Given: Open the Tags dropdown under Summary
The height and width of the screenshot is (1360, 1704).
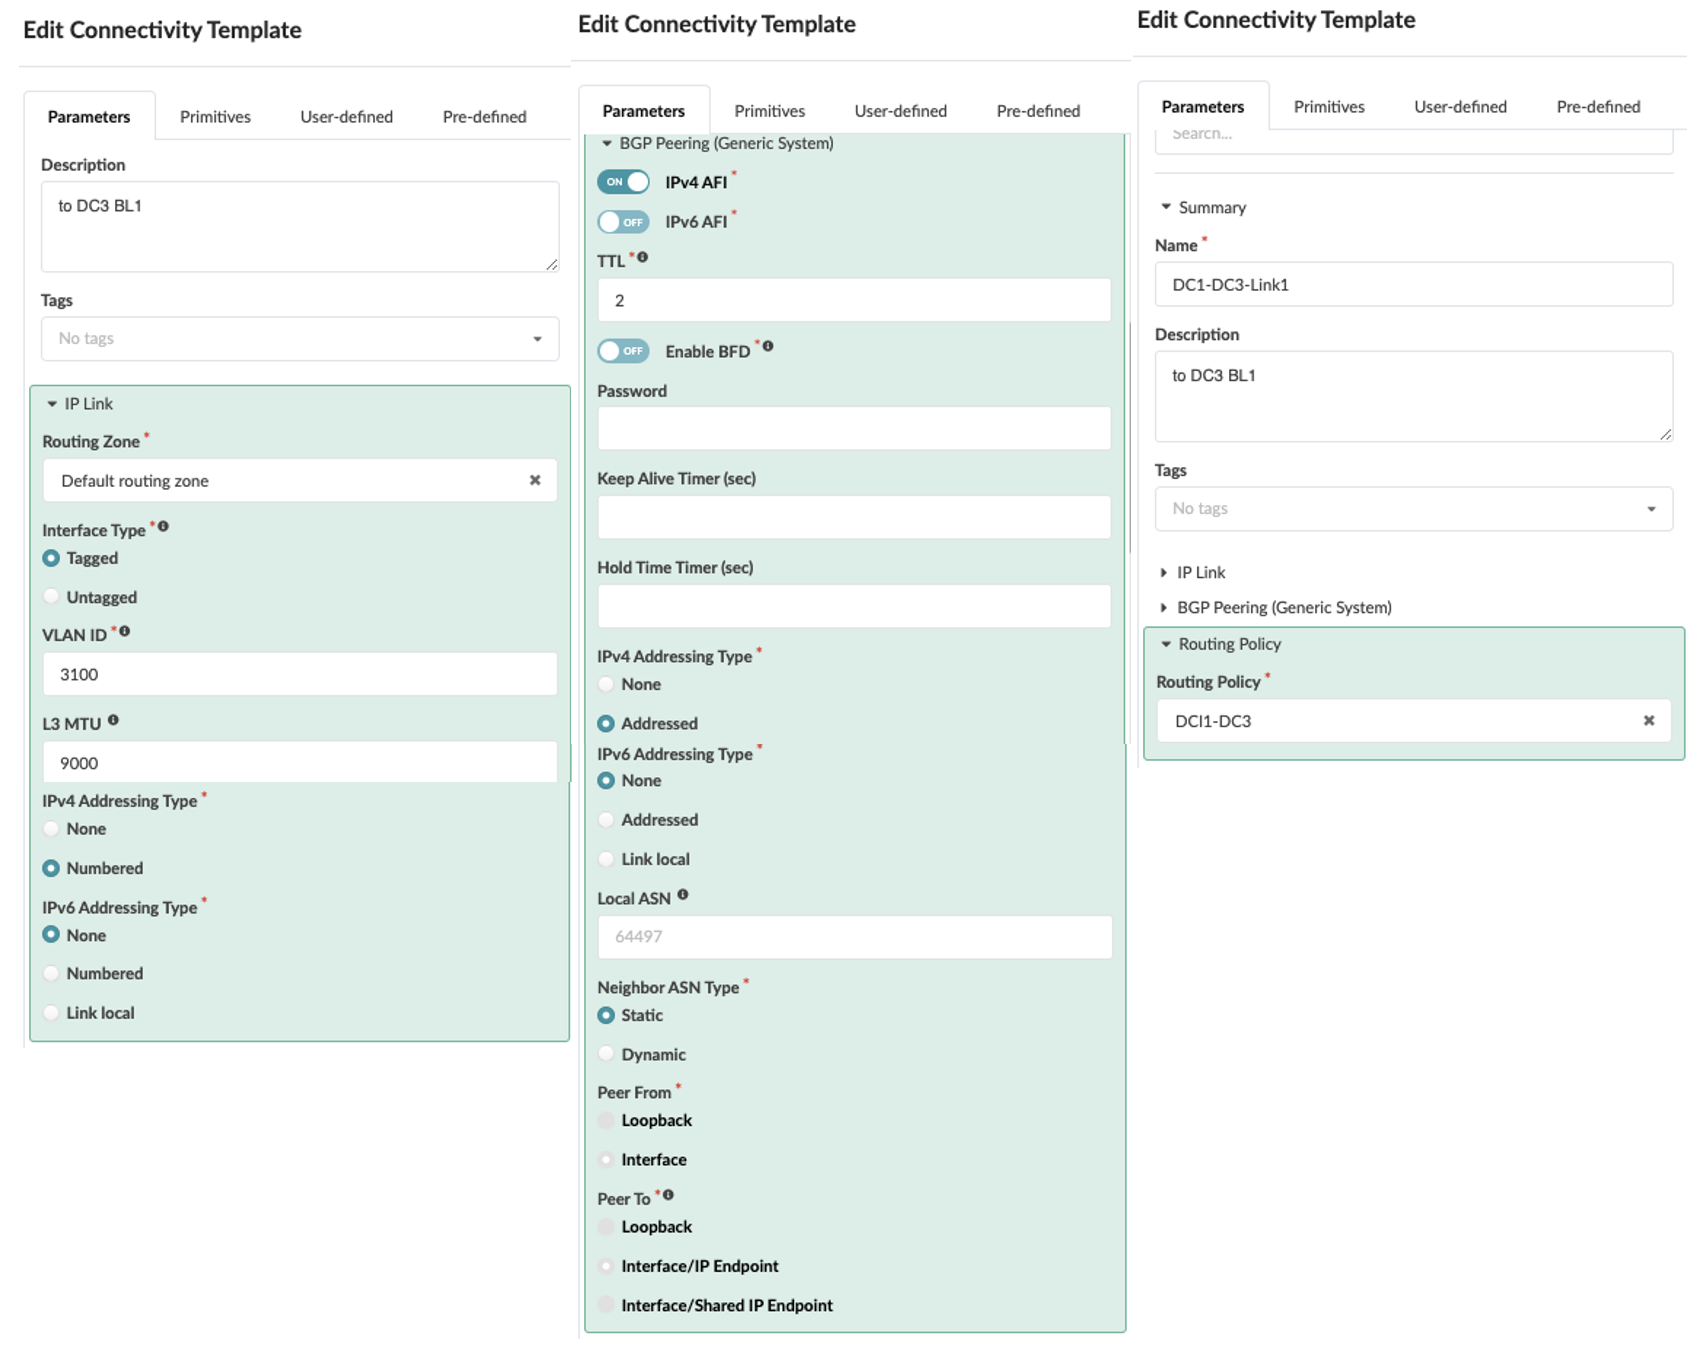Looking at the screenshot, I should 1413,509.
